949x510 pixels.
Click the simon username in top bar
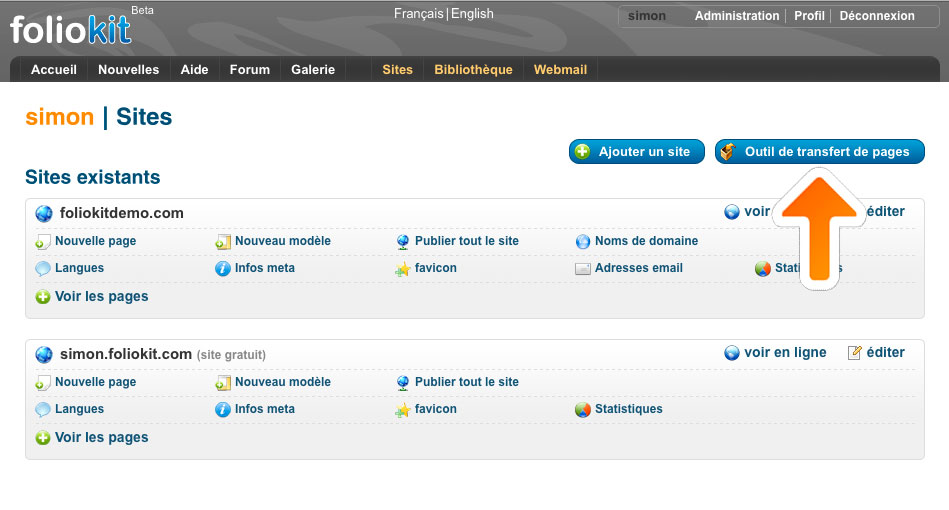pos(646,16)
